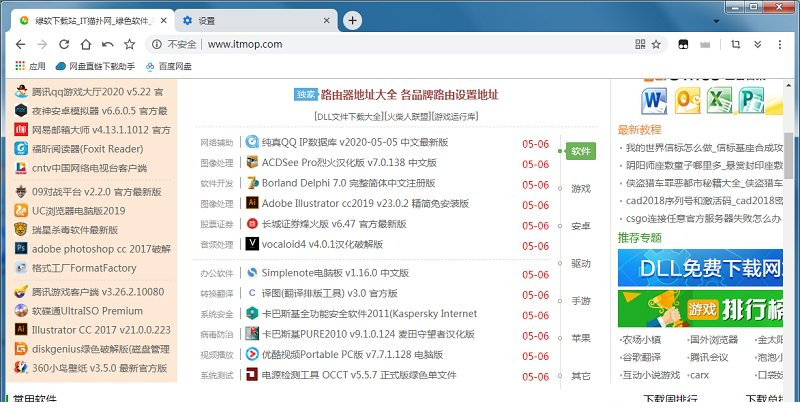The height and width of the screenshot is (418, 800).
Task: Click the 夜神安卓模拟器 icon
Action: 21,110
